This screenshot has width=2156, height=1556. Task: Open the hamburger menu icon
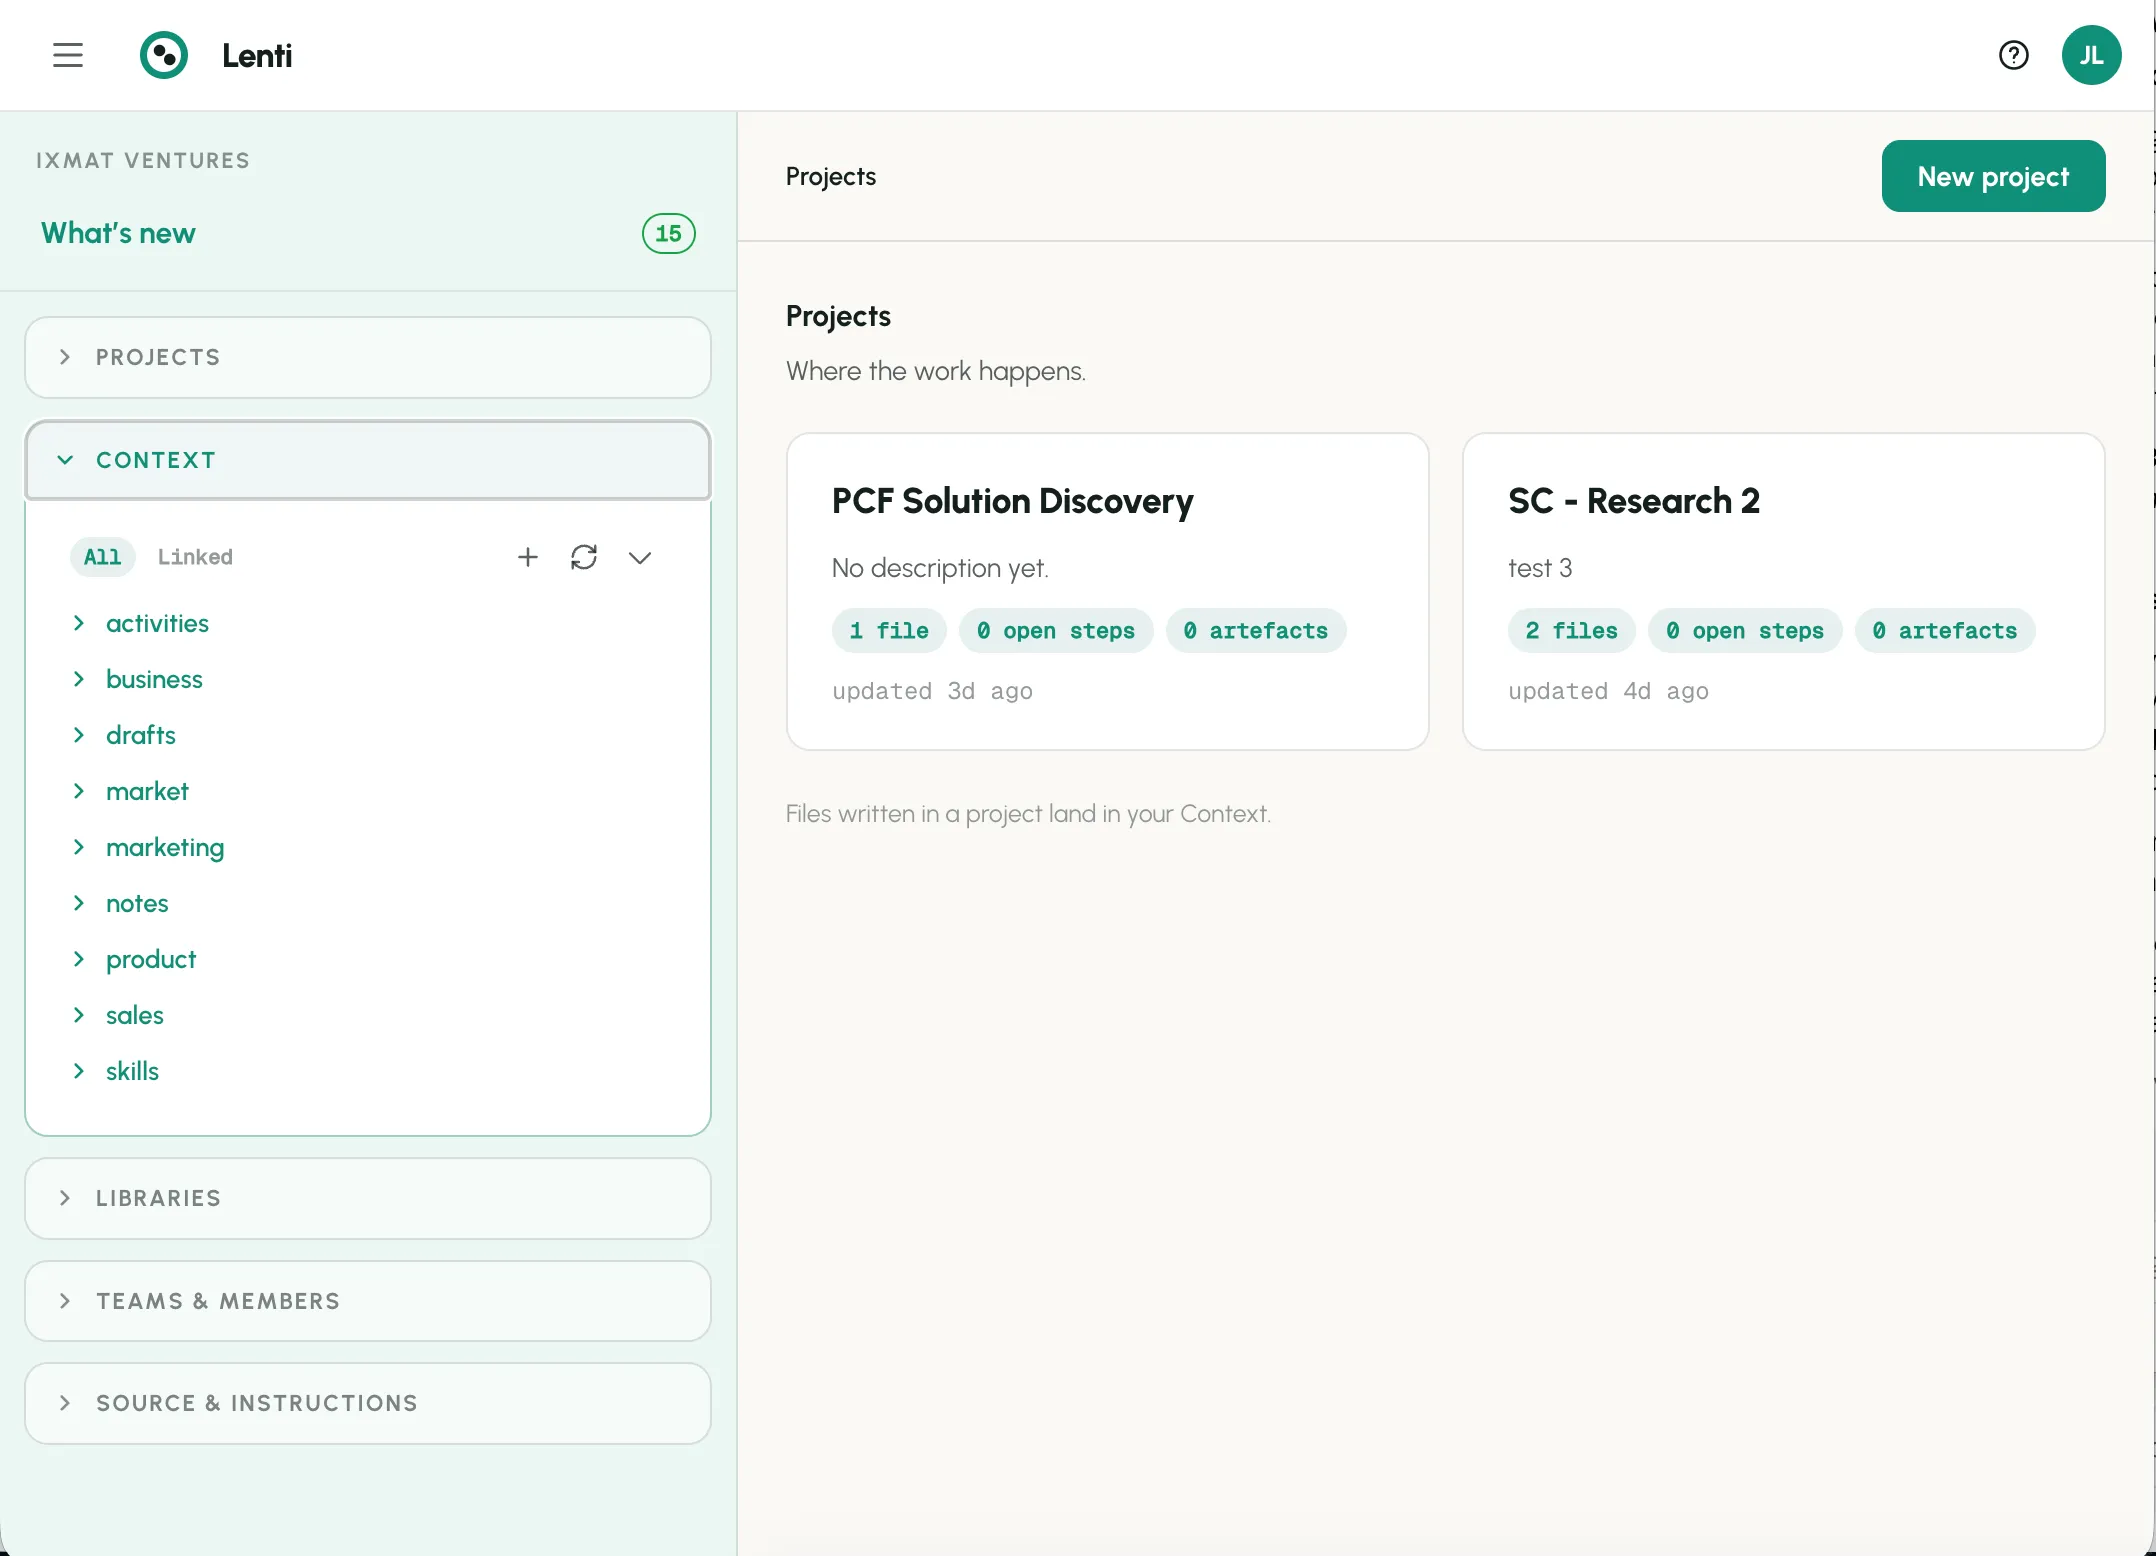coord(68,55)
